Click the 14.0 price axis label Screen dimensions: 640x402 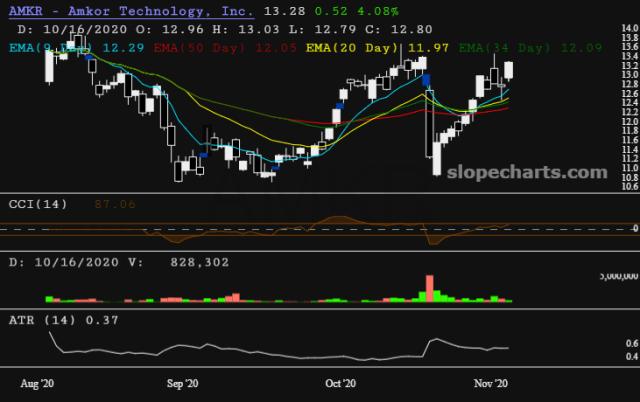coord(630,28)
